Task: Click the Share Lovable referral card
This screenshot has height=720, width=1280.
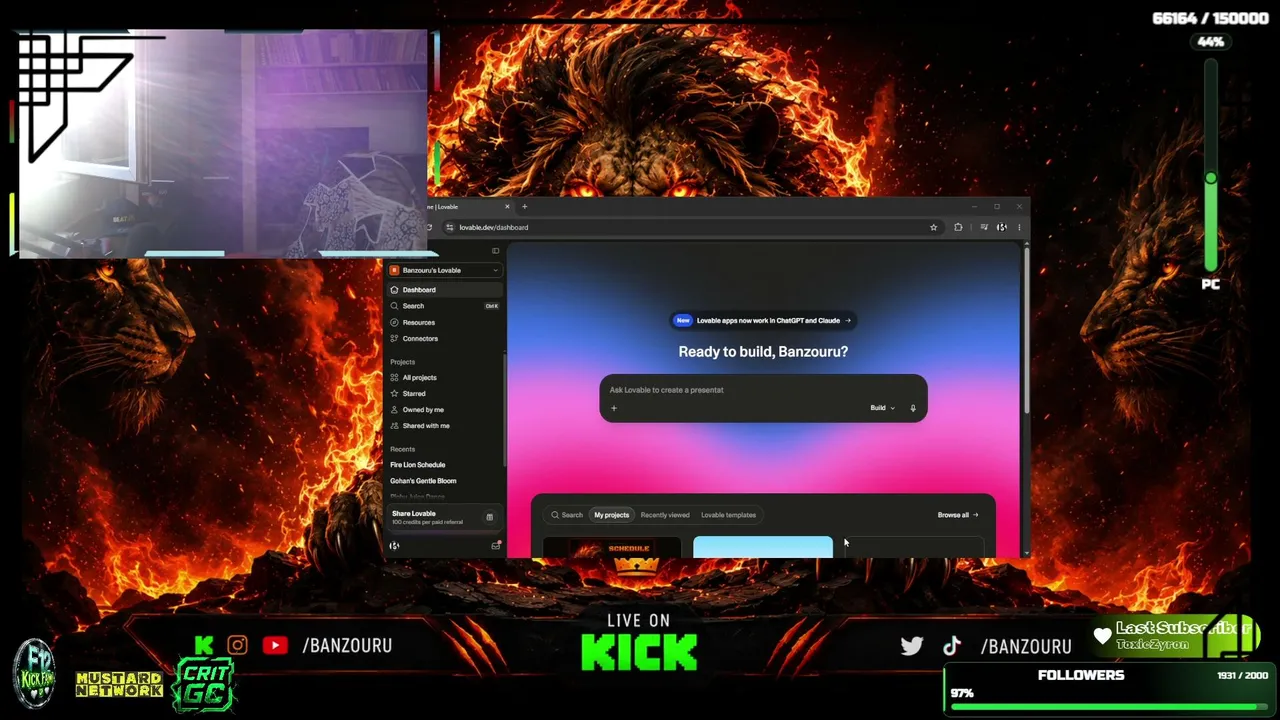Action: pos(443,517)
